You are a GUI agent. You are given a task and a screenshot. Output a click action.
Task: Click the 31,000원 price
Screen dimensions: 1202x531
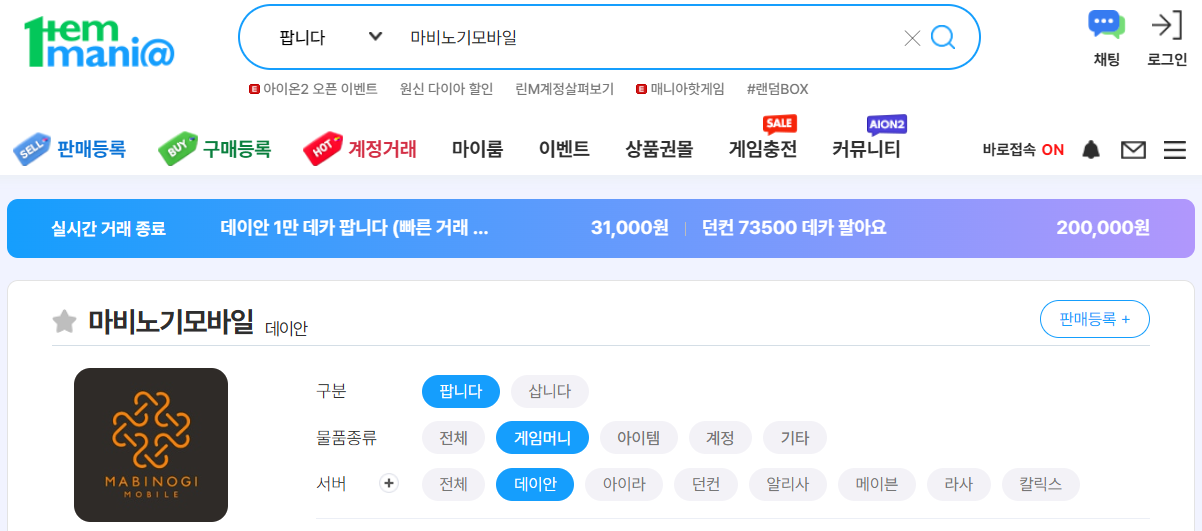[x=629, y=228]
